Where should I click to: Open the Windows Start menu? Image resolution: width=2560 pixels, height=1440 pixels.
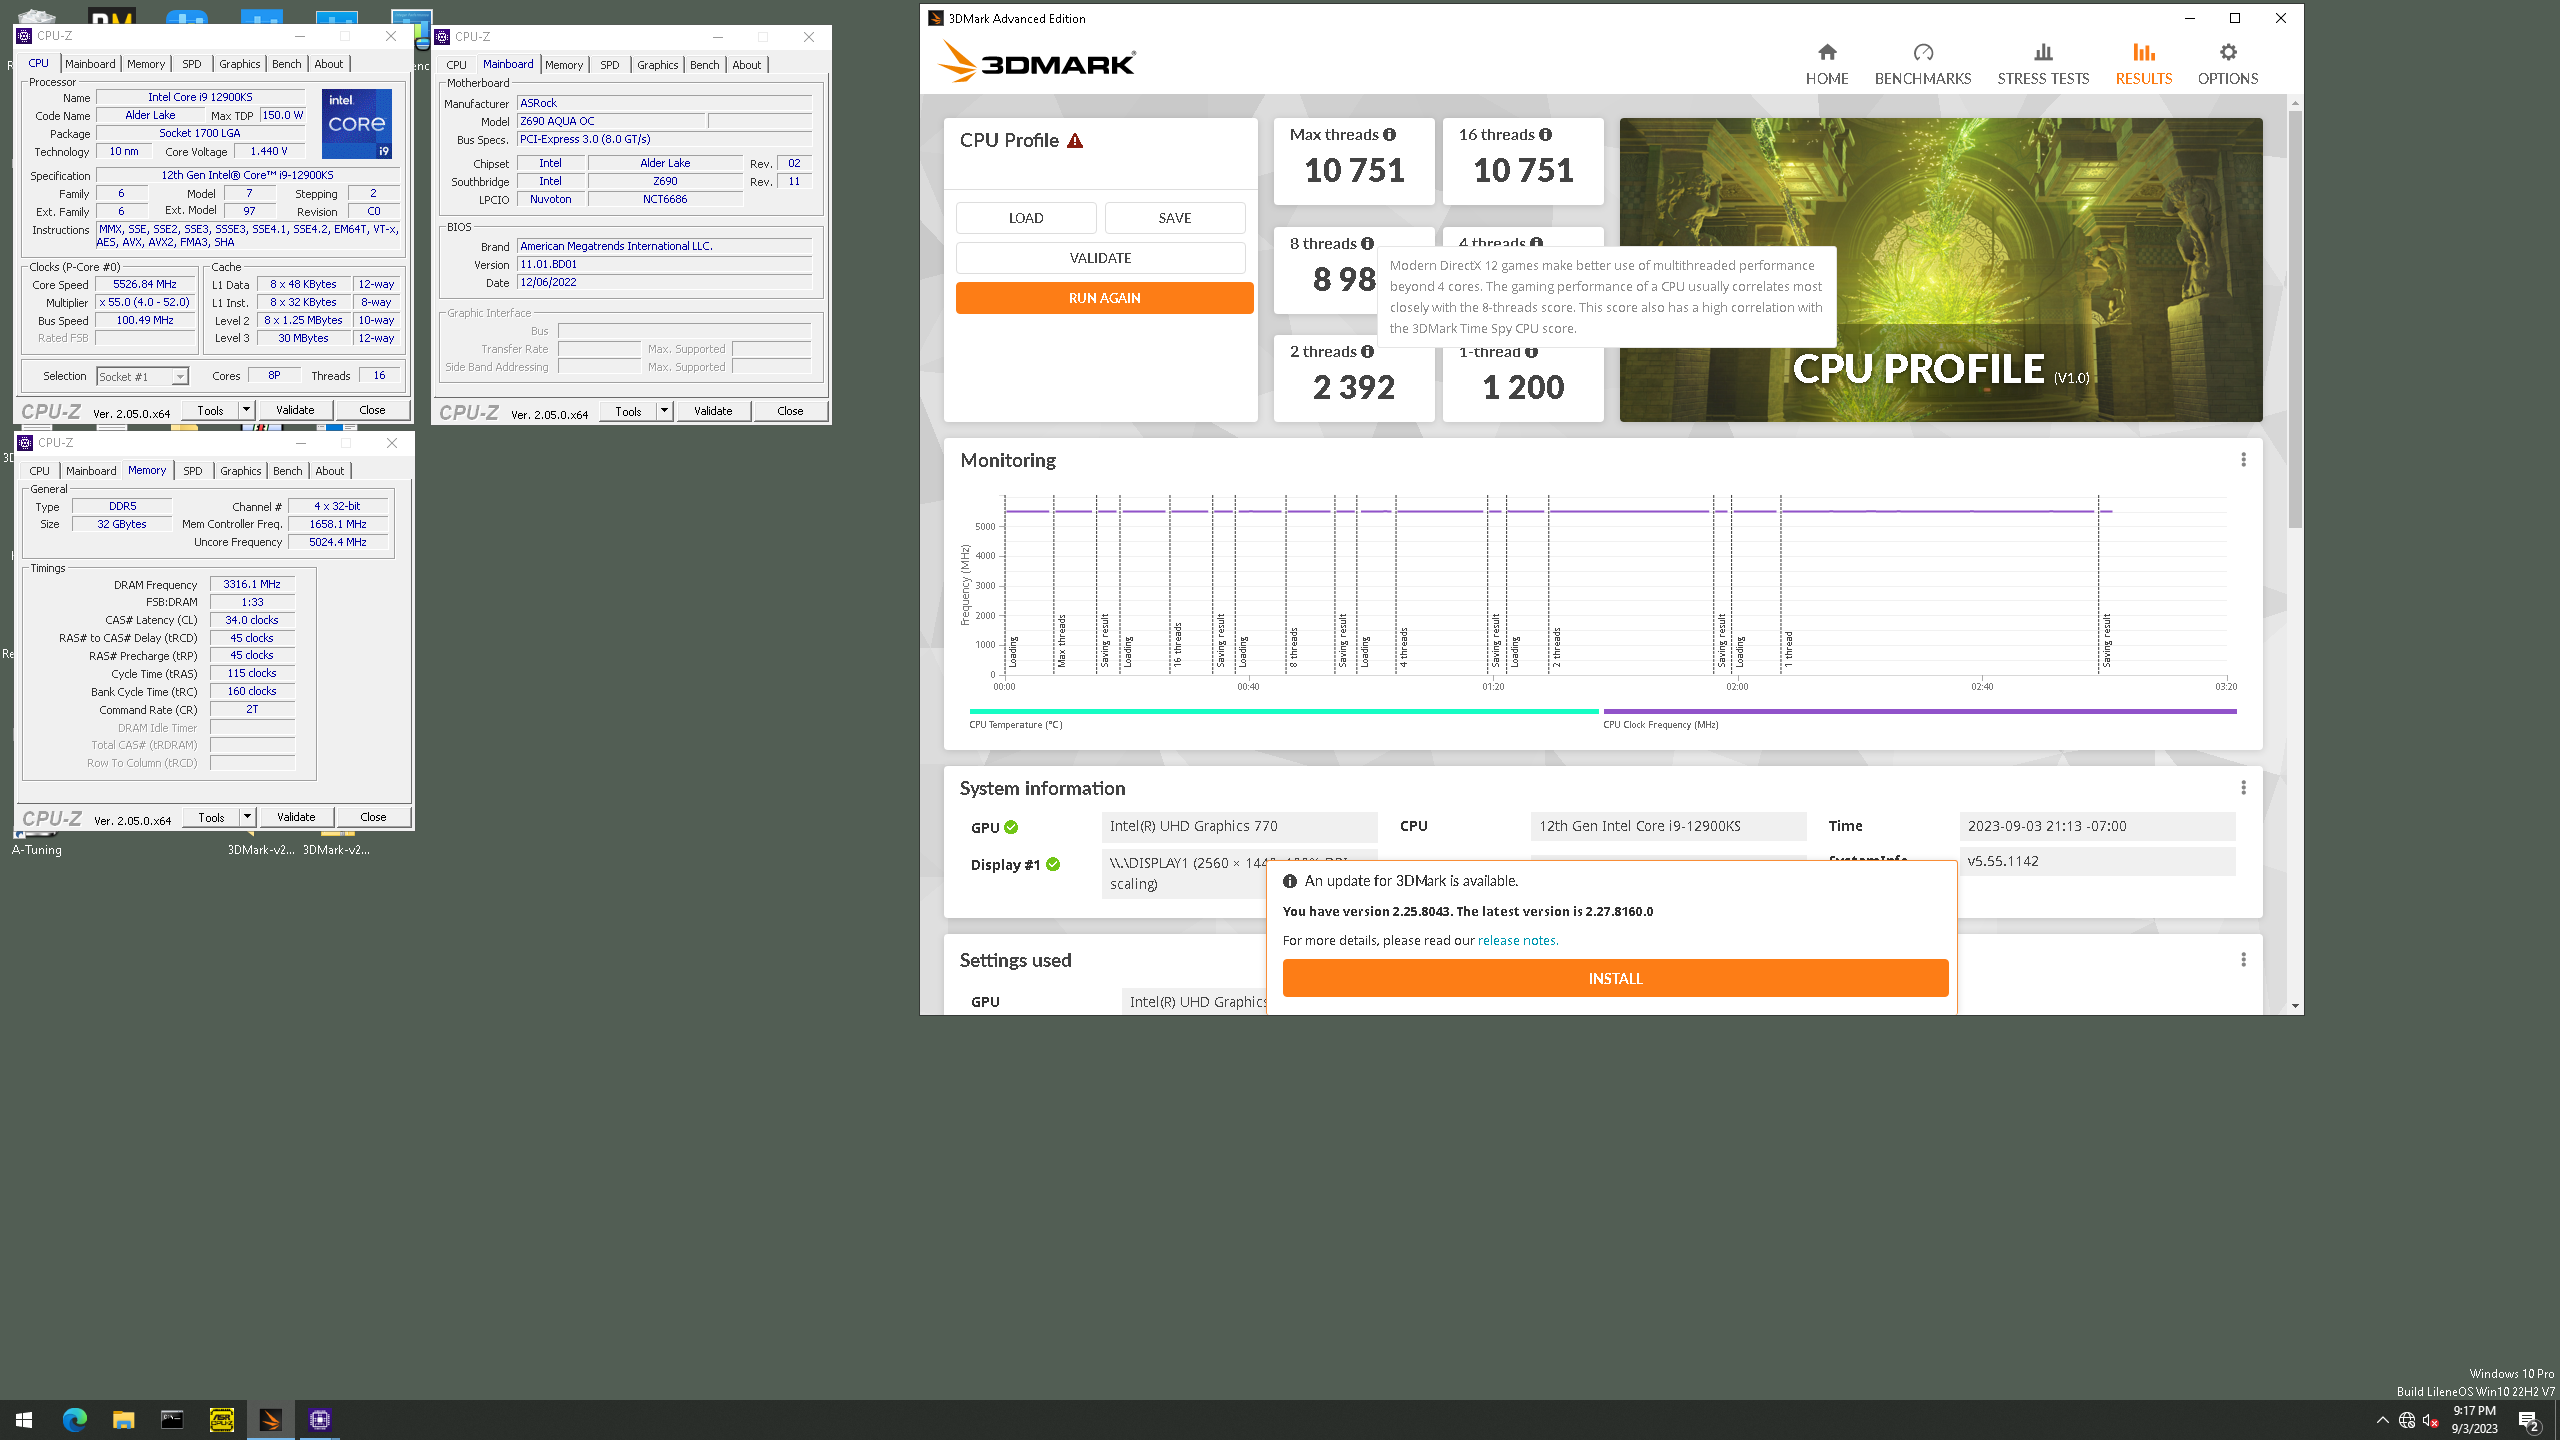(24, 1419)
